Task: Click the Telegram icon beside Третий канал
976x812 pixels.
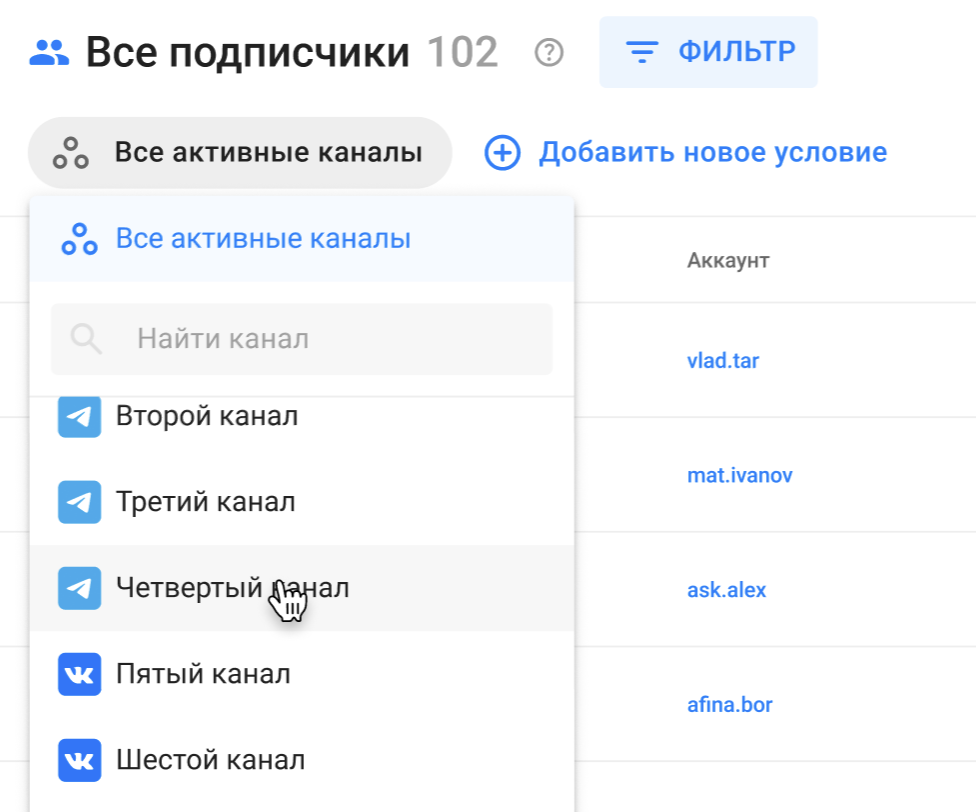Action: 79,502
